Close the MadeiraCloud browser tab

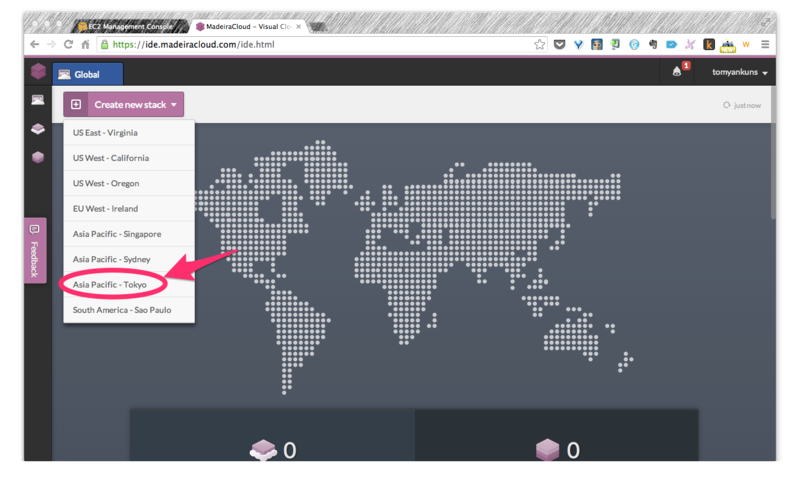coord(298,27)
